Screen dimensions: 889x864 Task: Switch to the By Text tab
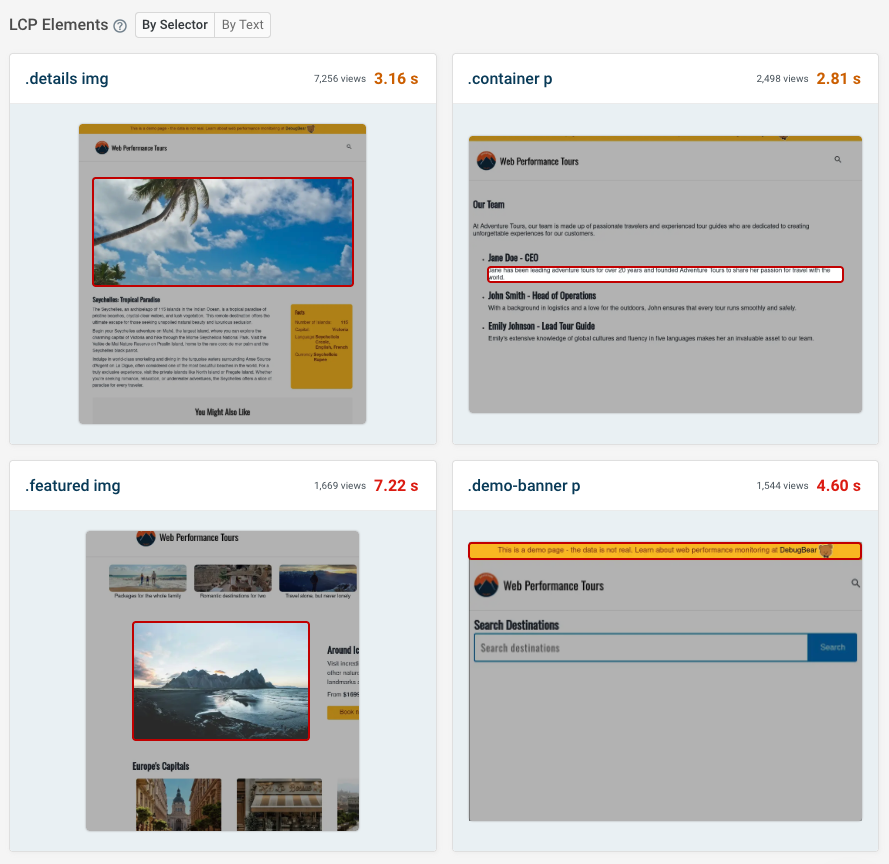(x=241, y=25)
